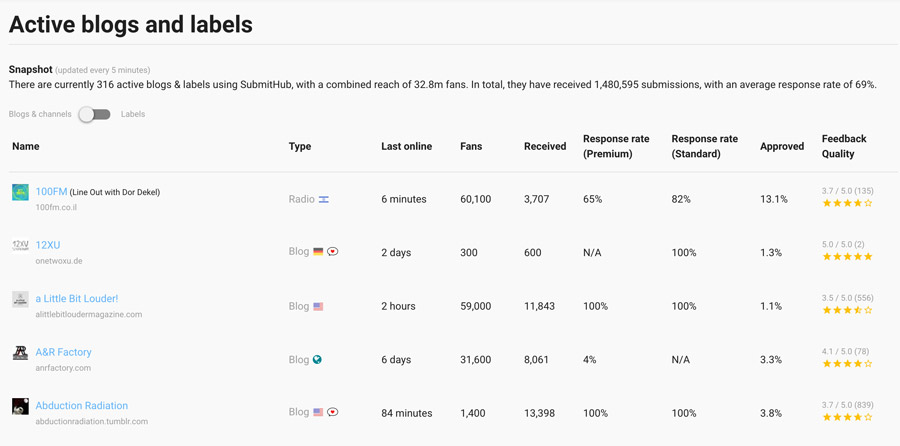The image size is (900, 446).
Task: Click the A&R Factory logo icon
Action: (x=20, y=352)
